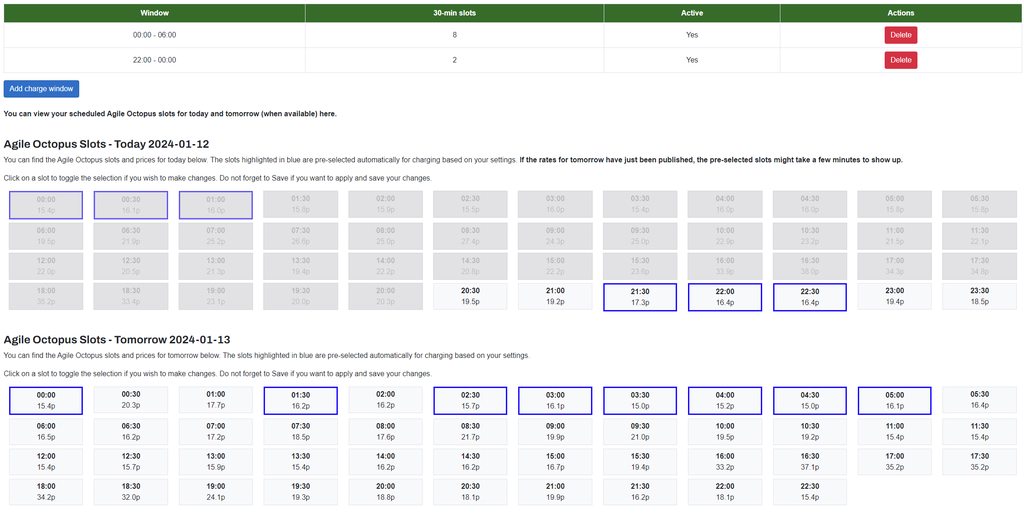Toggle tomorrow's 01:30 slot off
This screenshot has height=528, width=1024.
[300, 400]
